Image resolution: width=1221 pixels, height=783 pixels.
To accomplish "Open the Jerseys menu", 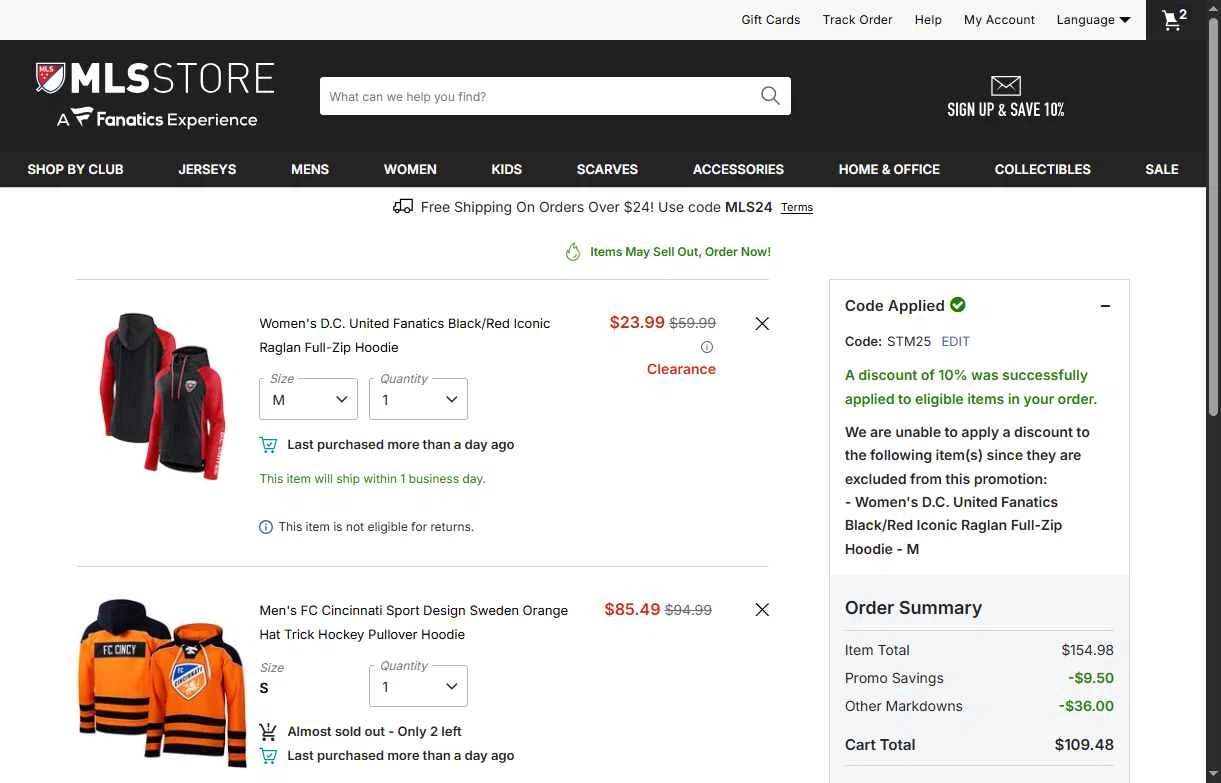I will tap(207, 169).
